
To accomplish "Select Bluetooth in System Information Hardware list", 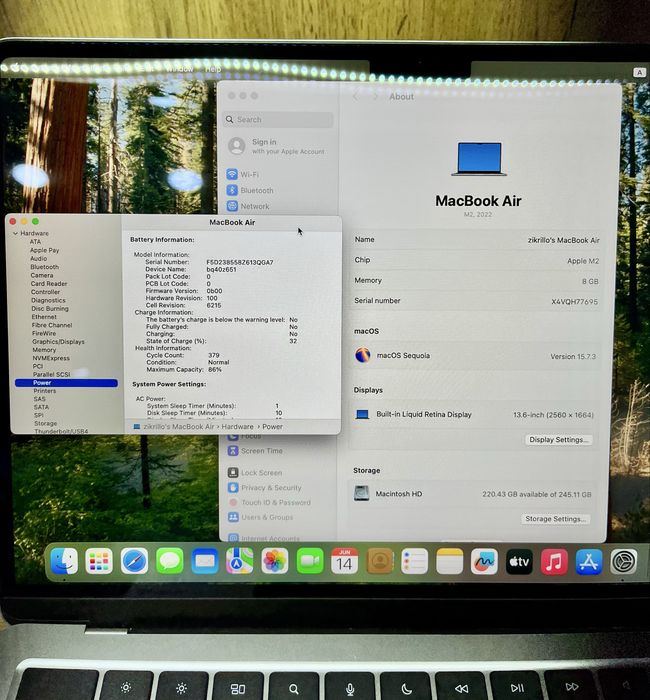I will (44, 267).
